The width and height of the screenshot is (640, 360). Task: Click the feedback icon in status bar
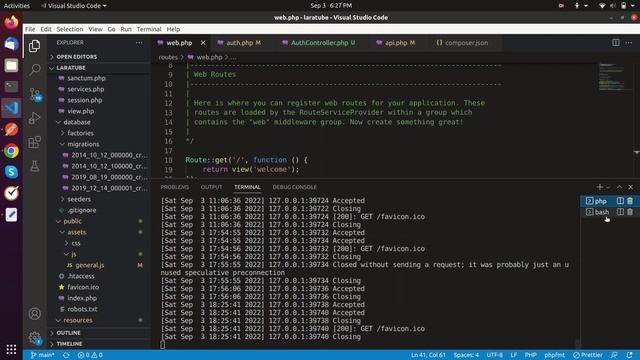(614, 355)
